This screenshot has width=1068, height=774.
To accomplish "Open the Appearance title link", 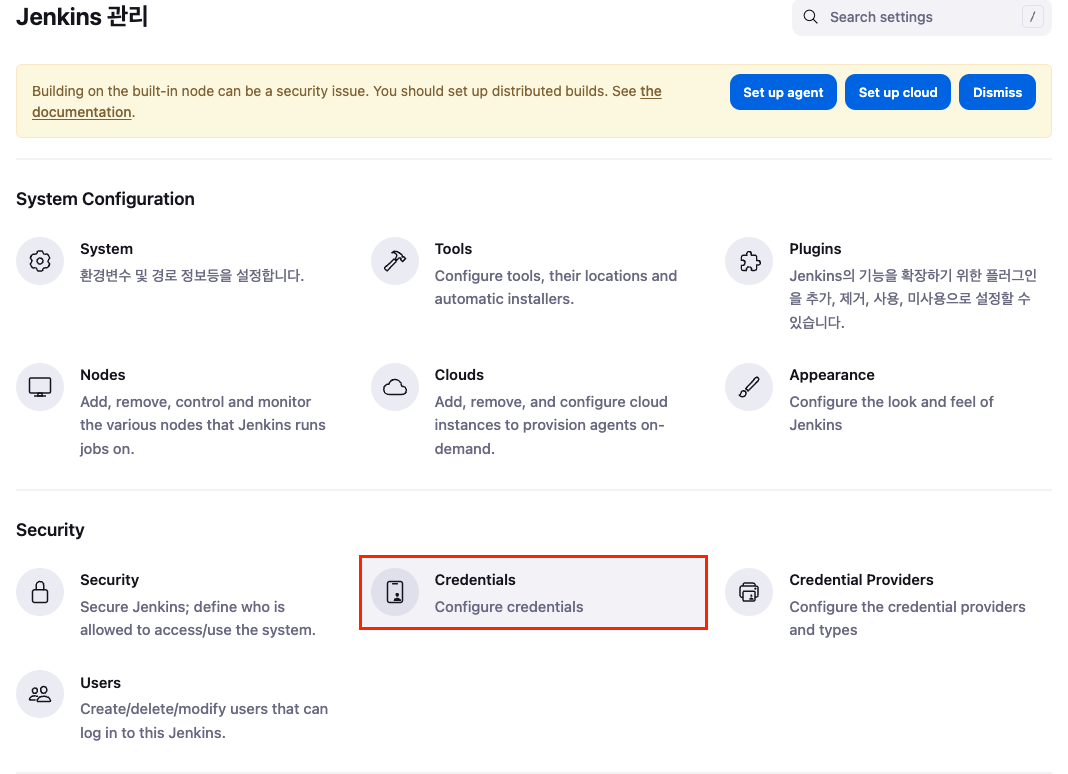I will 832,375.
